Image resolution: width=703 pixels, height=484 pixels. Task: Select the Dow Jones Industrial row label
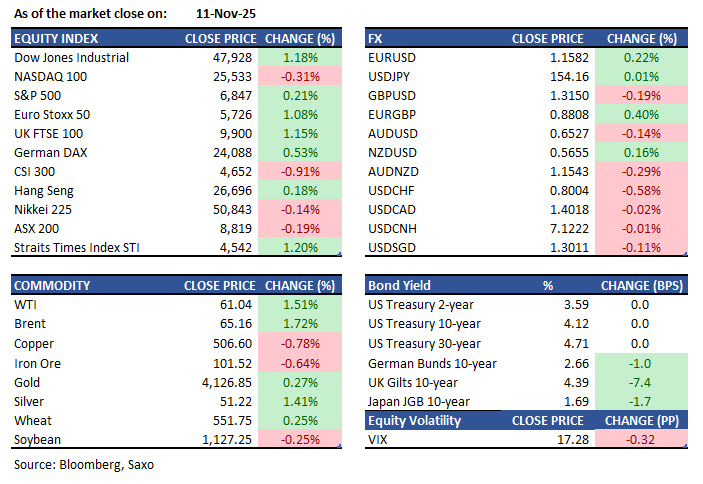71,58
